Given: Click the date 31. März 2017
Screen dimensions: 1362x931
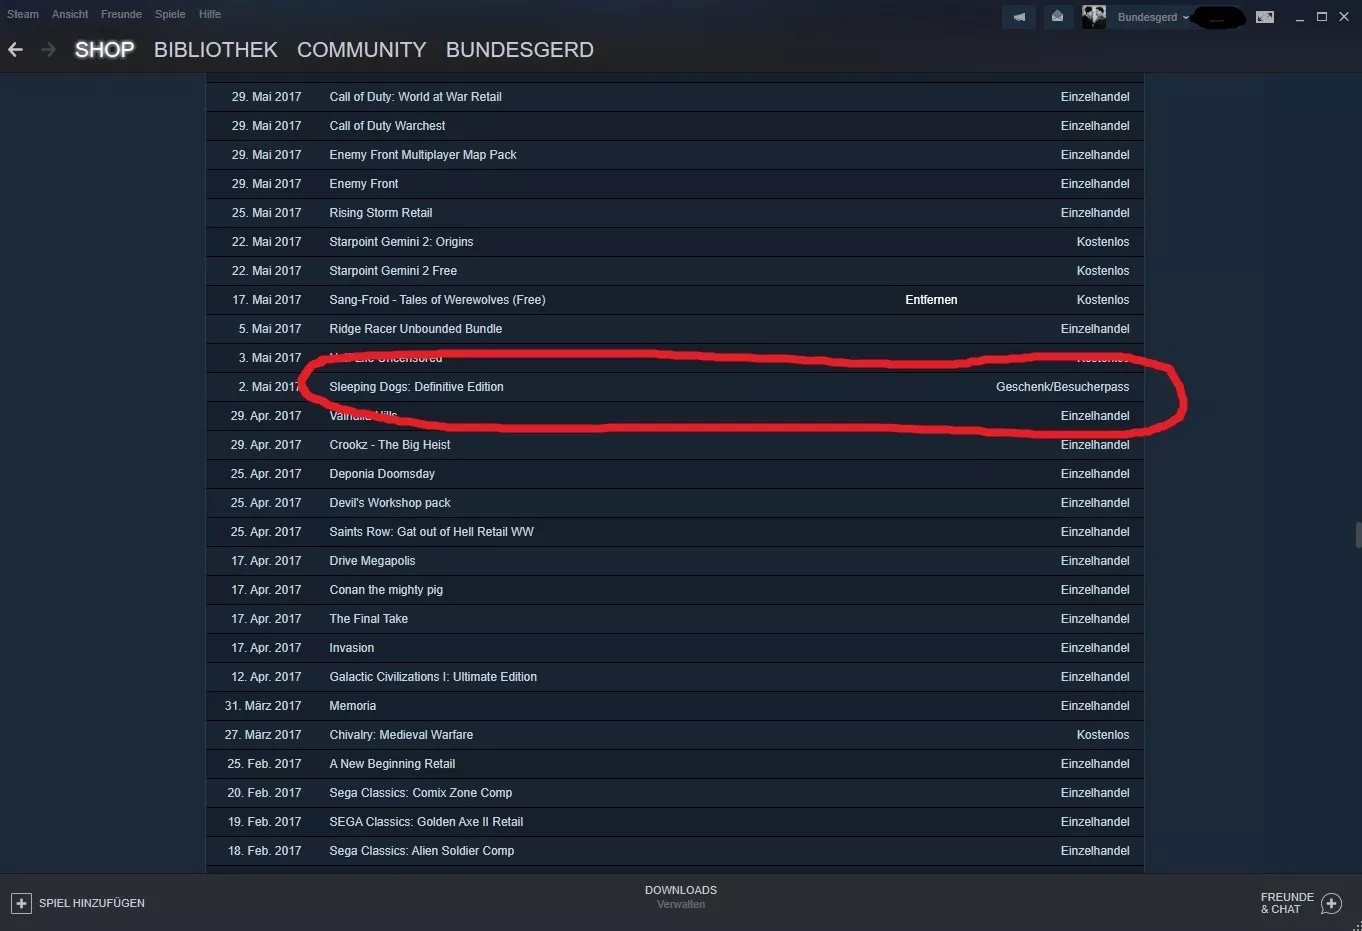Looking at the screenshot, I should coord(263,706).
